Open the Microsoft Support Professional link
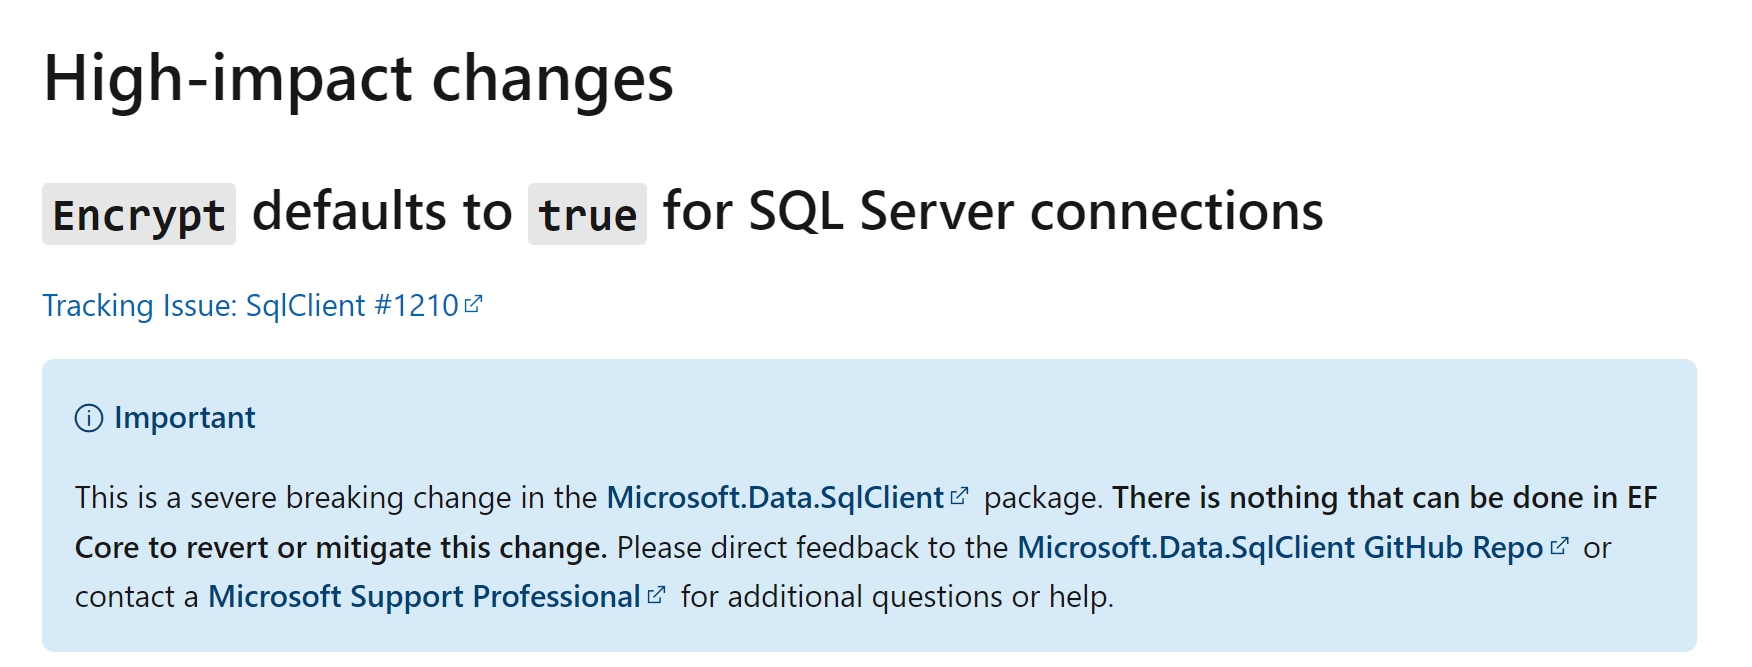 (424, 597)
